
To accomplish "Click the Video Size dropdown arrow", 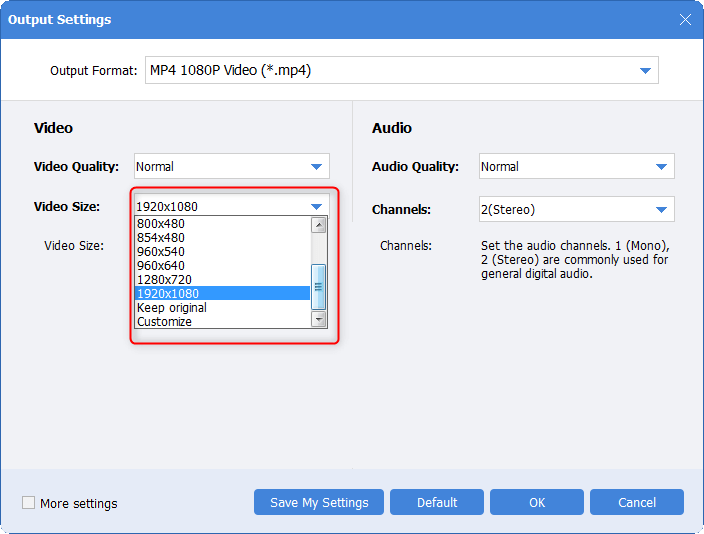I will pyautogui.click(x=316, y=207).
